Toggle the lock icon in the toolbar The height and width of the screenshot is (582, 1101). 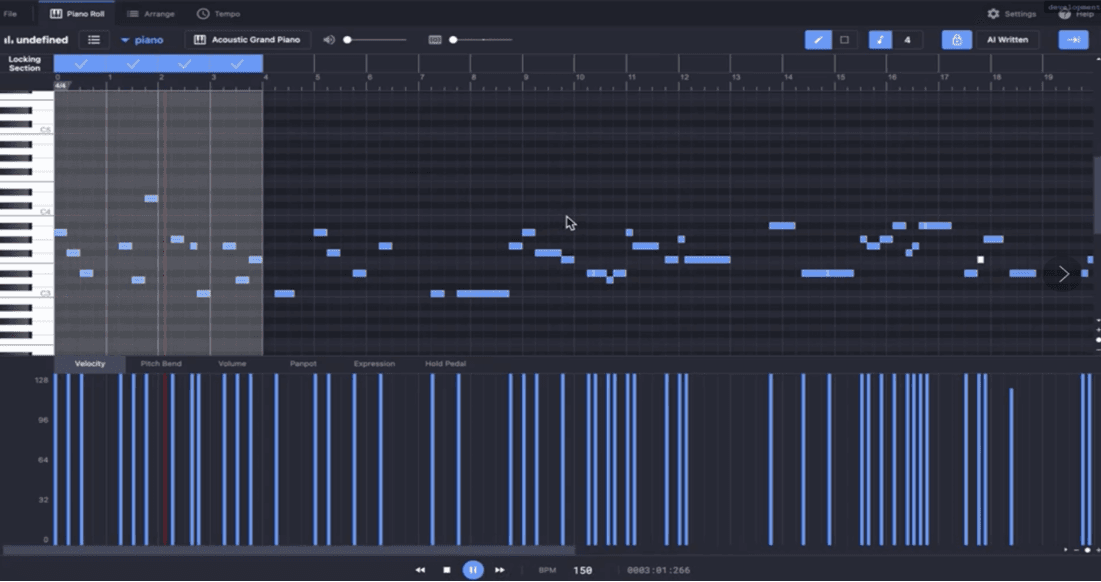[x=955, y=40]
